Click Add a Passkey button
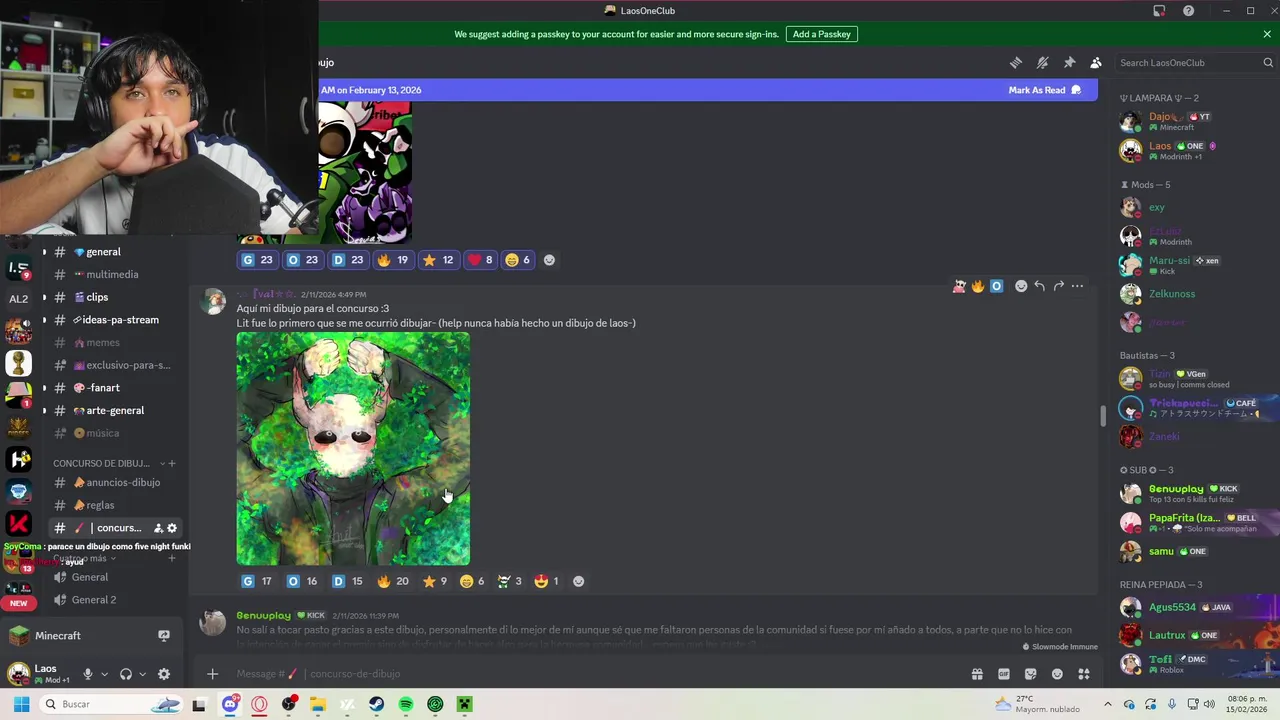Screen dimensions: 1280x720 click(x=822, y=34)
